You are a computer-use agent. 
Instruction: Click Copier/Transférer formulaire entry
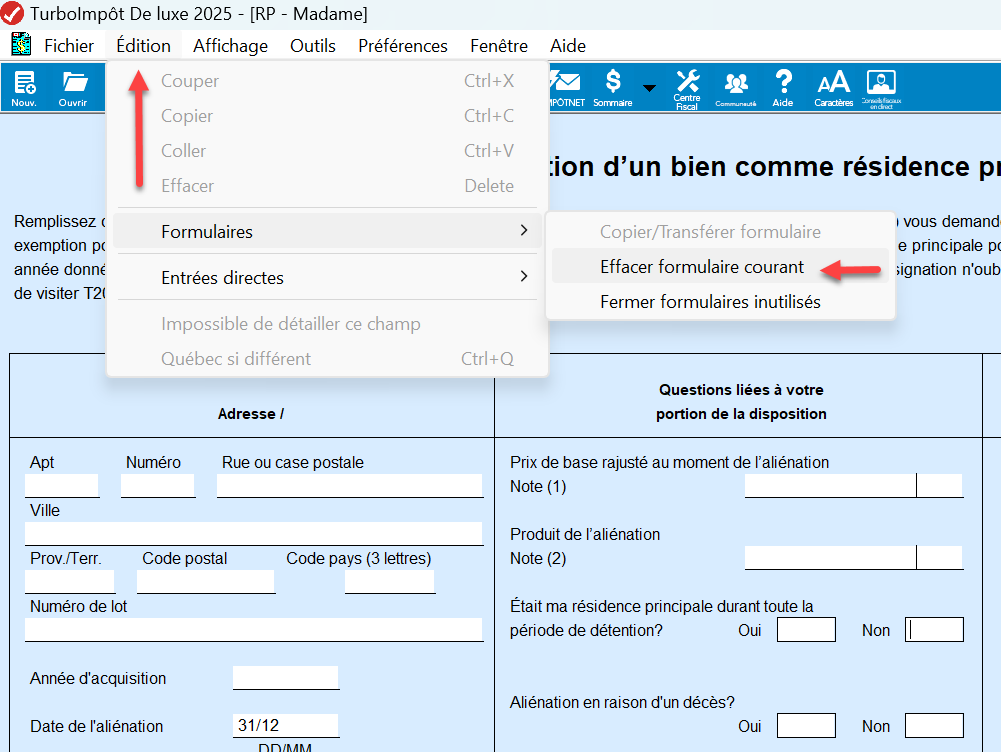[720, 231]
